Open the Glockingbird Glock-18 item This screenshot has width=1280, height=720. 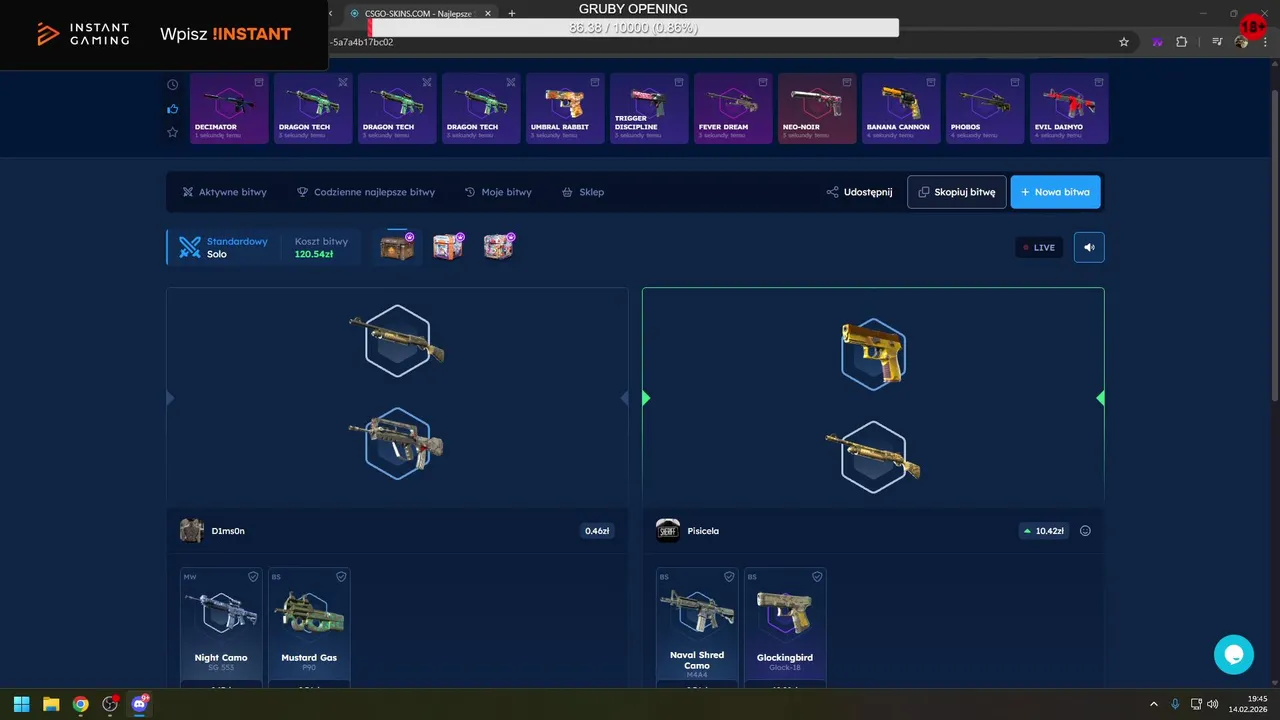(785, 627)
